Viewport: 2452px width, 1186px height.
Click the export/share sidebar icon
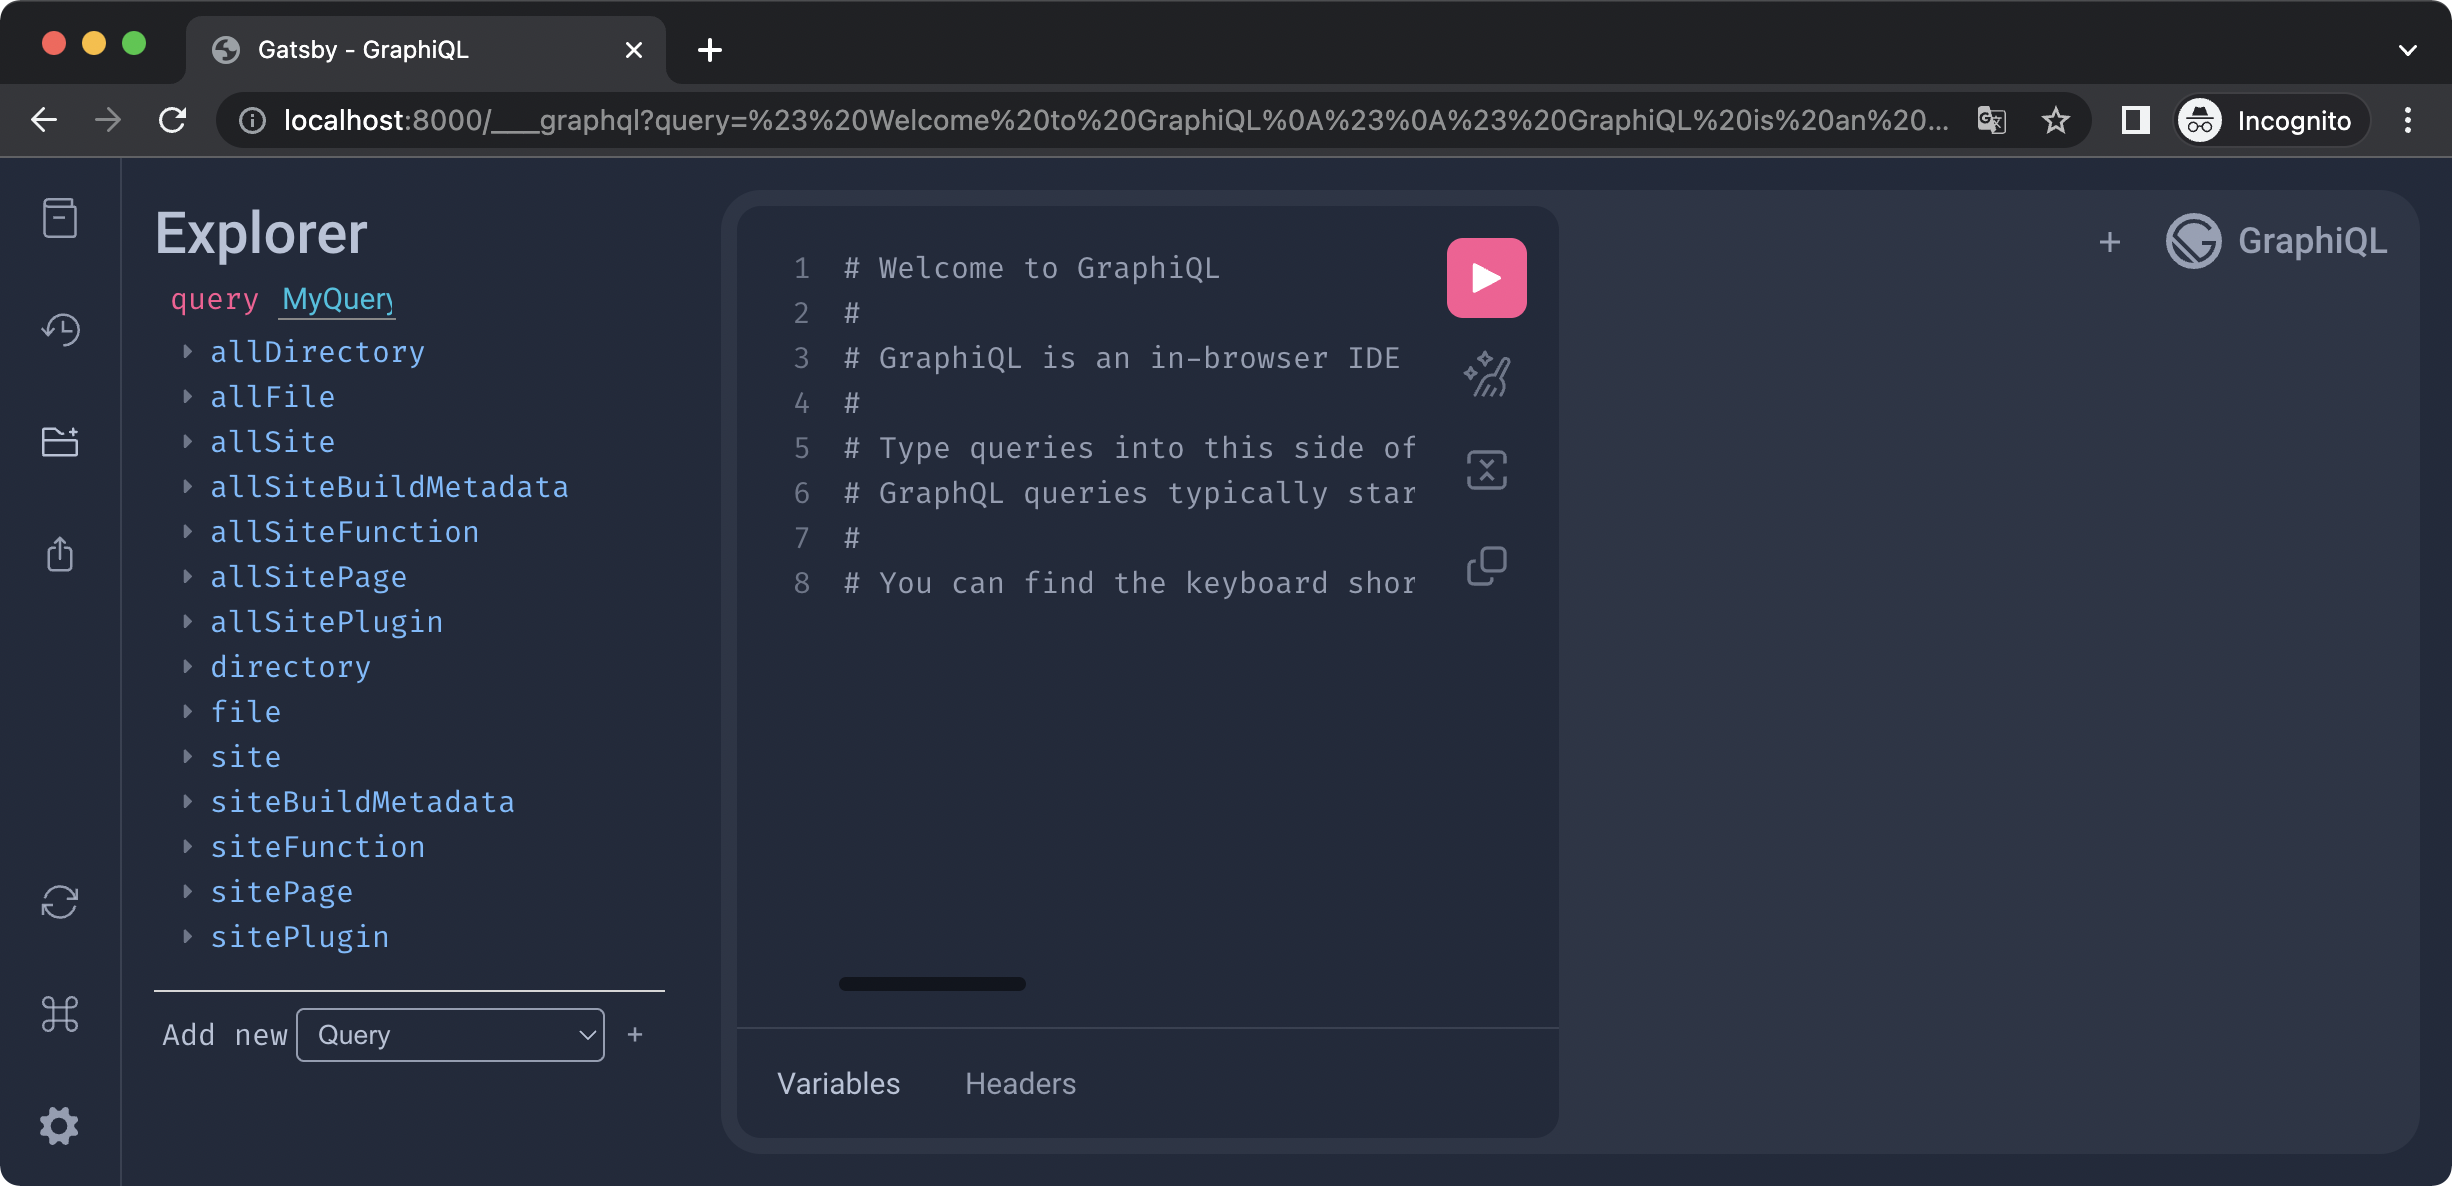(60, 554)
